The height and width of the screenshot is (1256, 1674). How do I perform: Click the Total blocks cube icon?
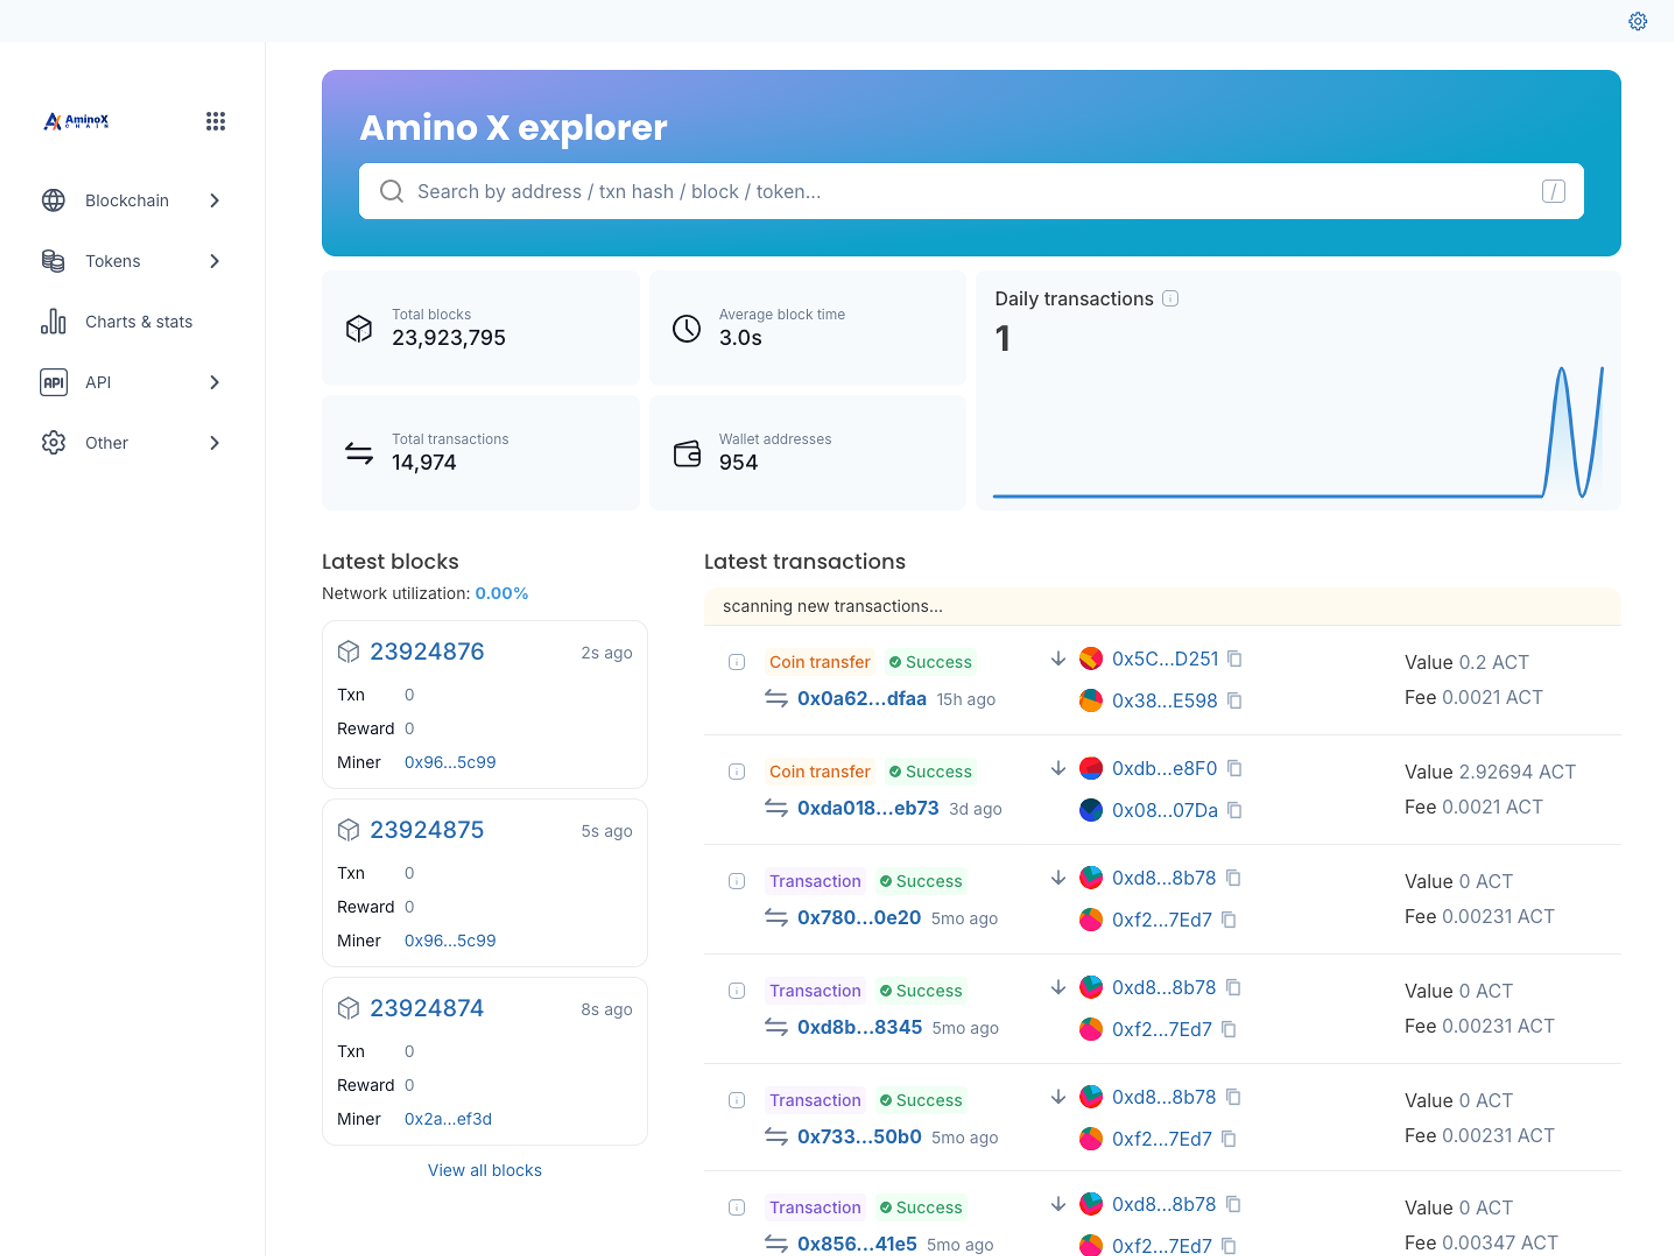(x=359, y=328)
